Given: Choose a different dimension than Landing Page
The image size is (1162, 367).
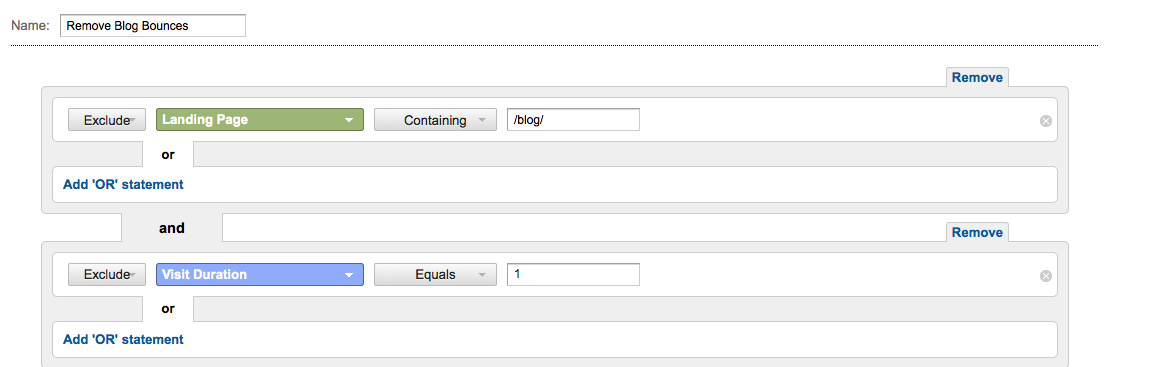Looking at the screenshot, I should coord(260,120).
